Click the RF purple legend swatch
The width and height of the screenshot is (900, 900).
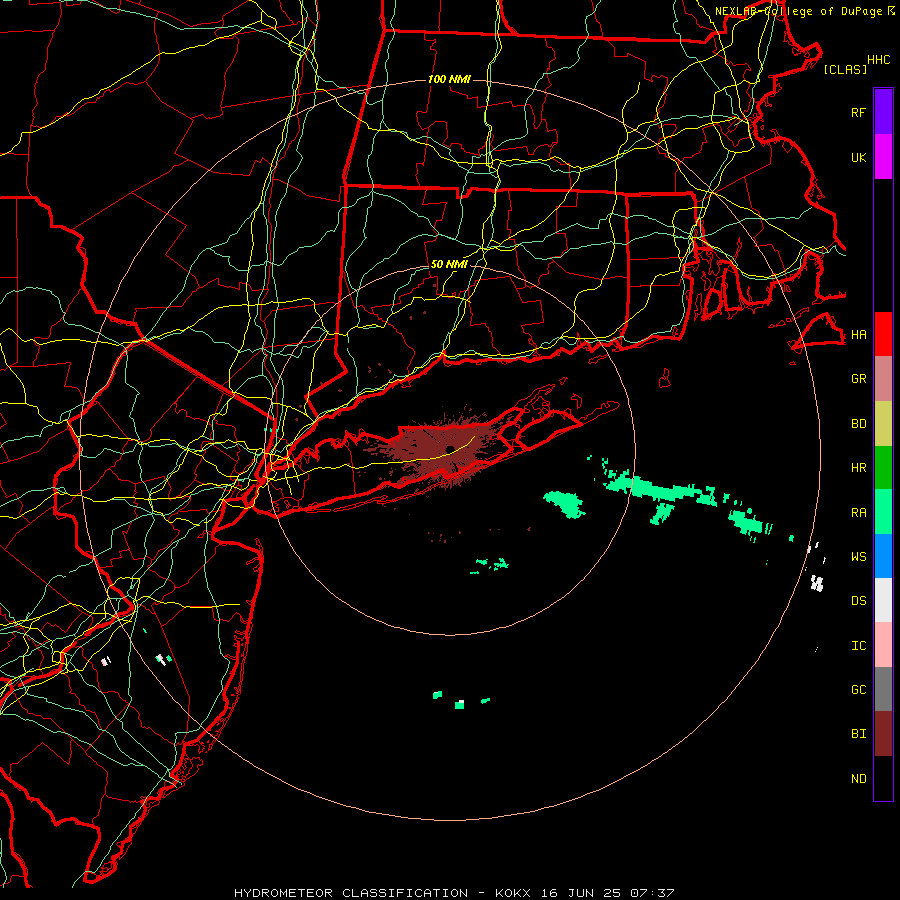(883, 112)
